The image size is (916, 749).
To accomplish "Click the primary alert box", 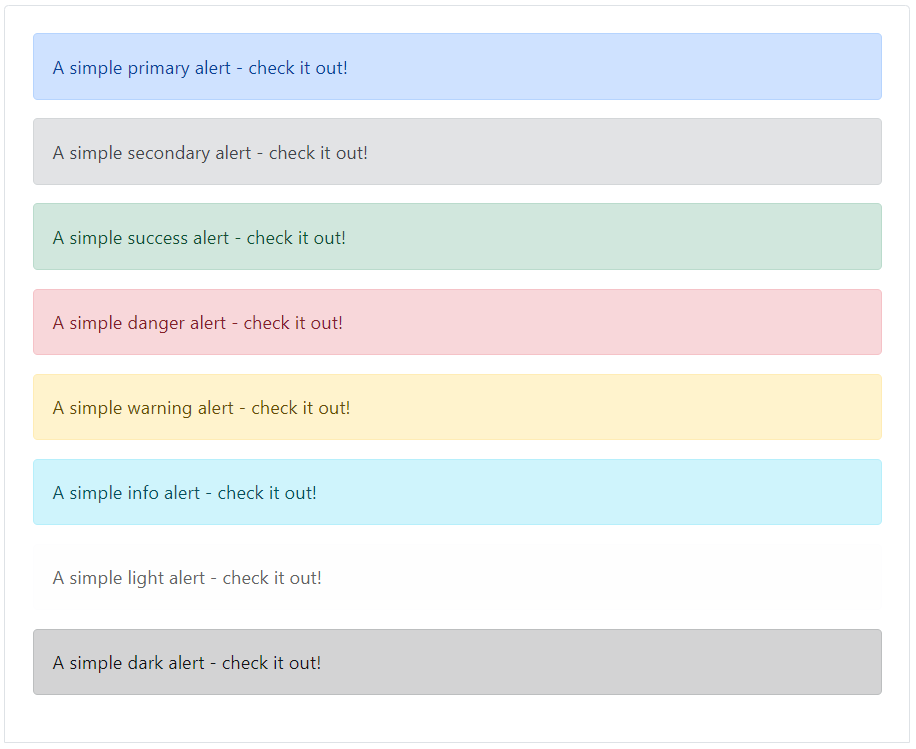I will tap(458, 66).
